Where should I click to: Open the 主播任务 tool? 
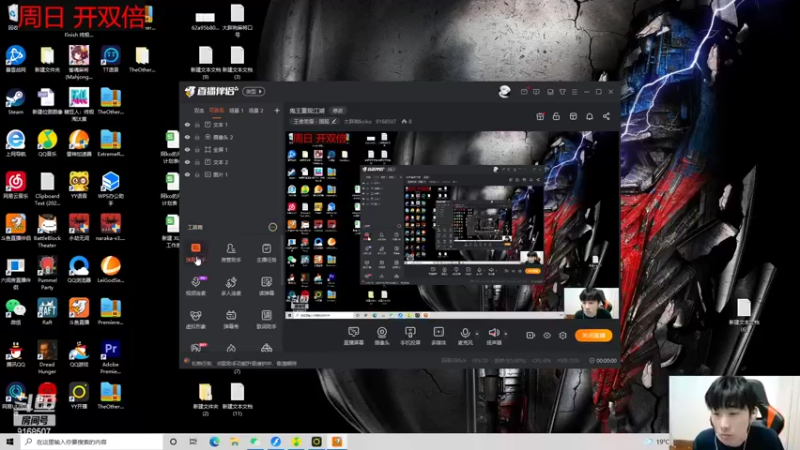coord(266,253)
